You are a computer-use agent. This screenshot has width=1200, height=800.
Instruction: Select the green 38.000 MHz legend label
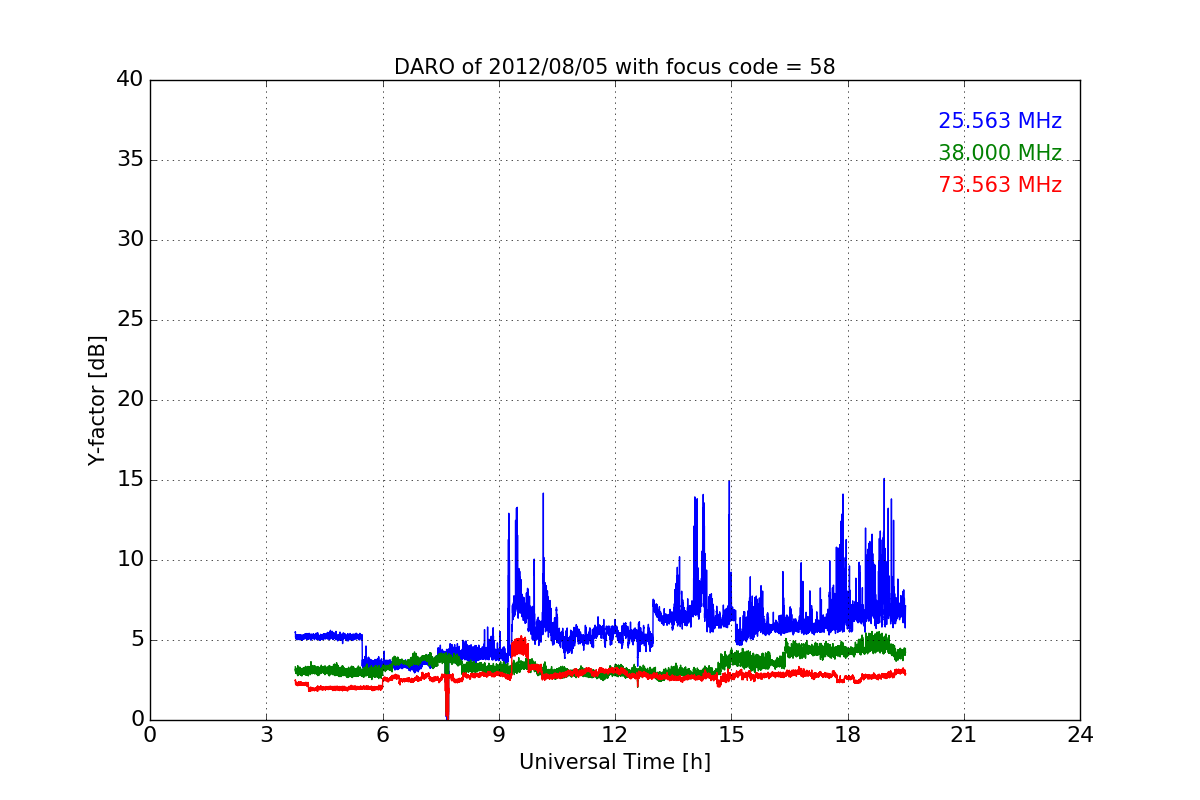coord(1000,153)
